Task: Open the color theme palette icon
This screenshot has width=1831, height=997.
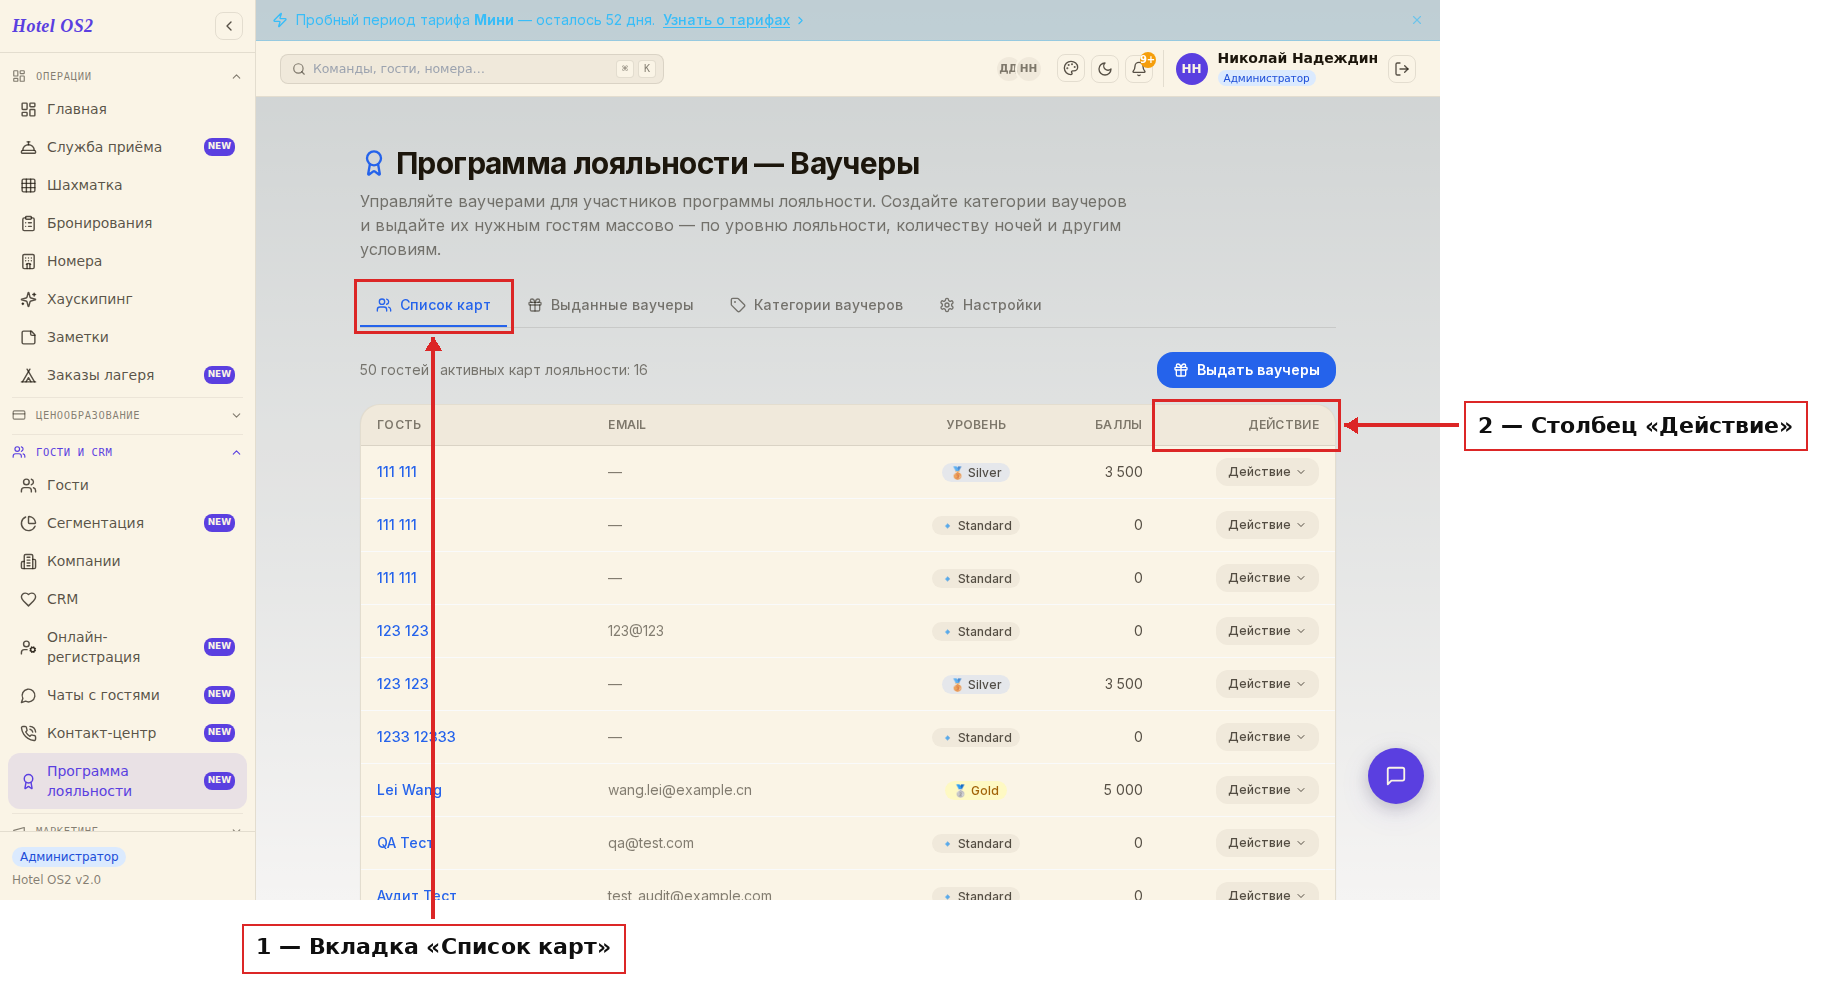Action: tap(1071, 69)
